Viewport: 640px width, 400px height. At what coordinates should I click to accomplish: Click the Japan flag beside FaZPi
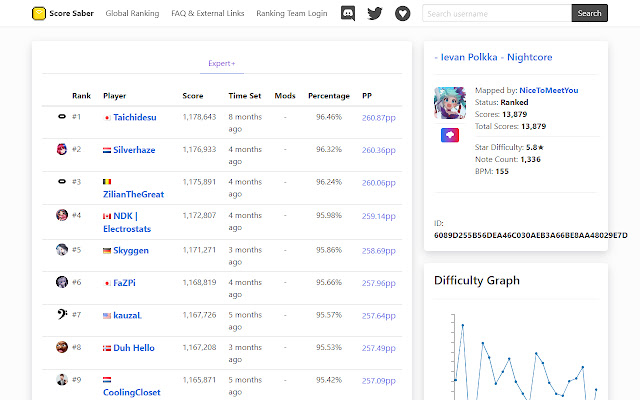107,283
